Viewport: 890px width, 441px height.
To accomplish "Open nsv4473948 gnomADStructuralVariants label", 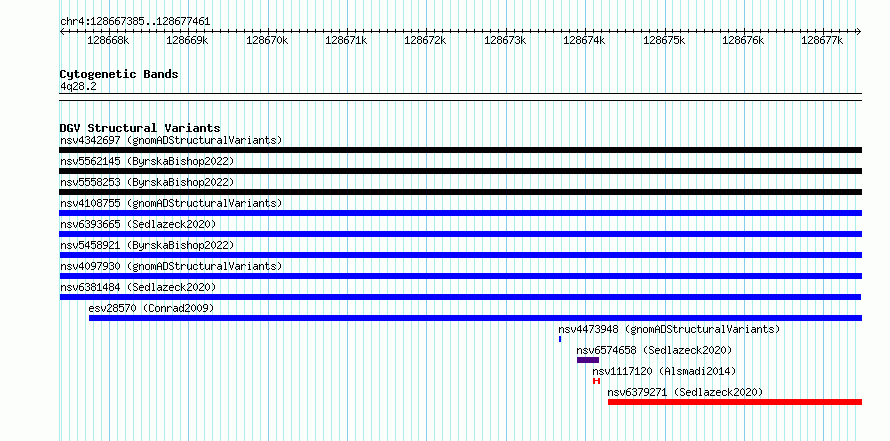I will [669, 329].
